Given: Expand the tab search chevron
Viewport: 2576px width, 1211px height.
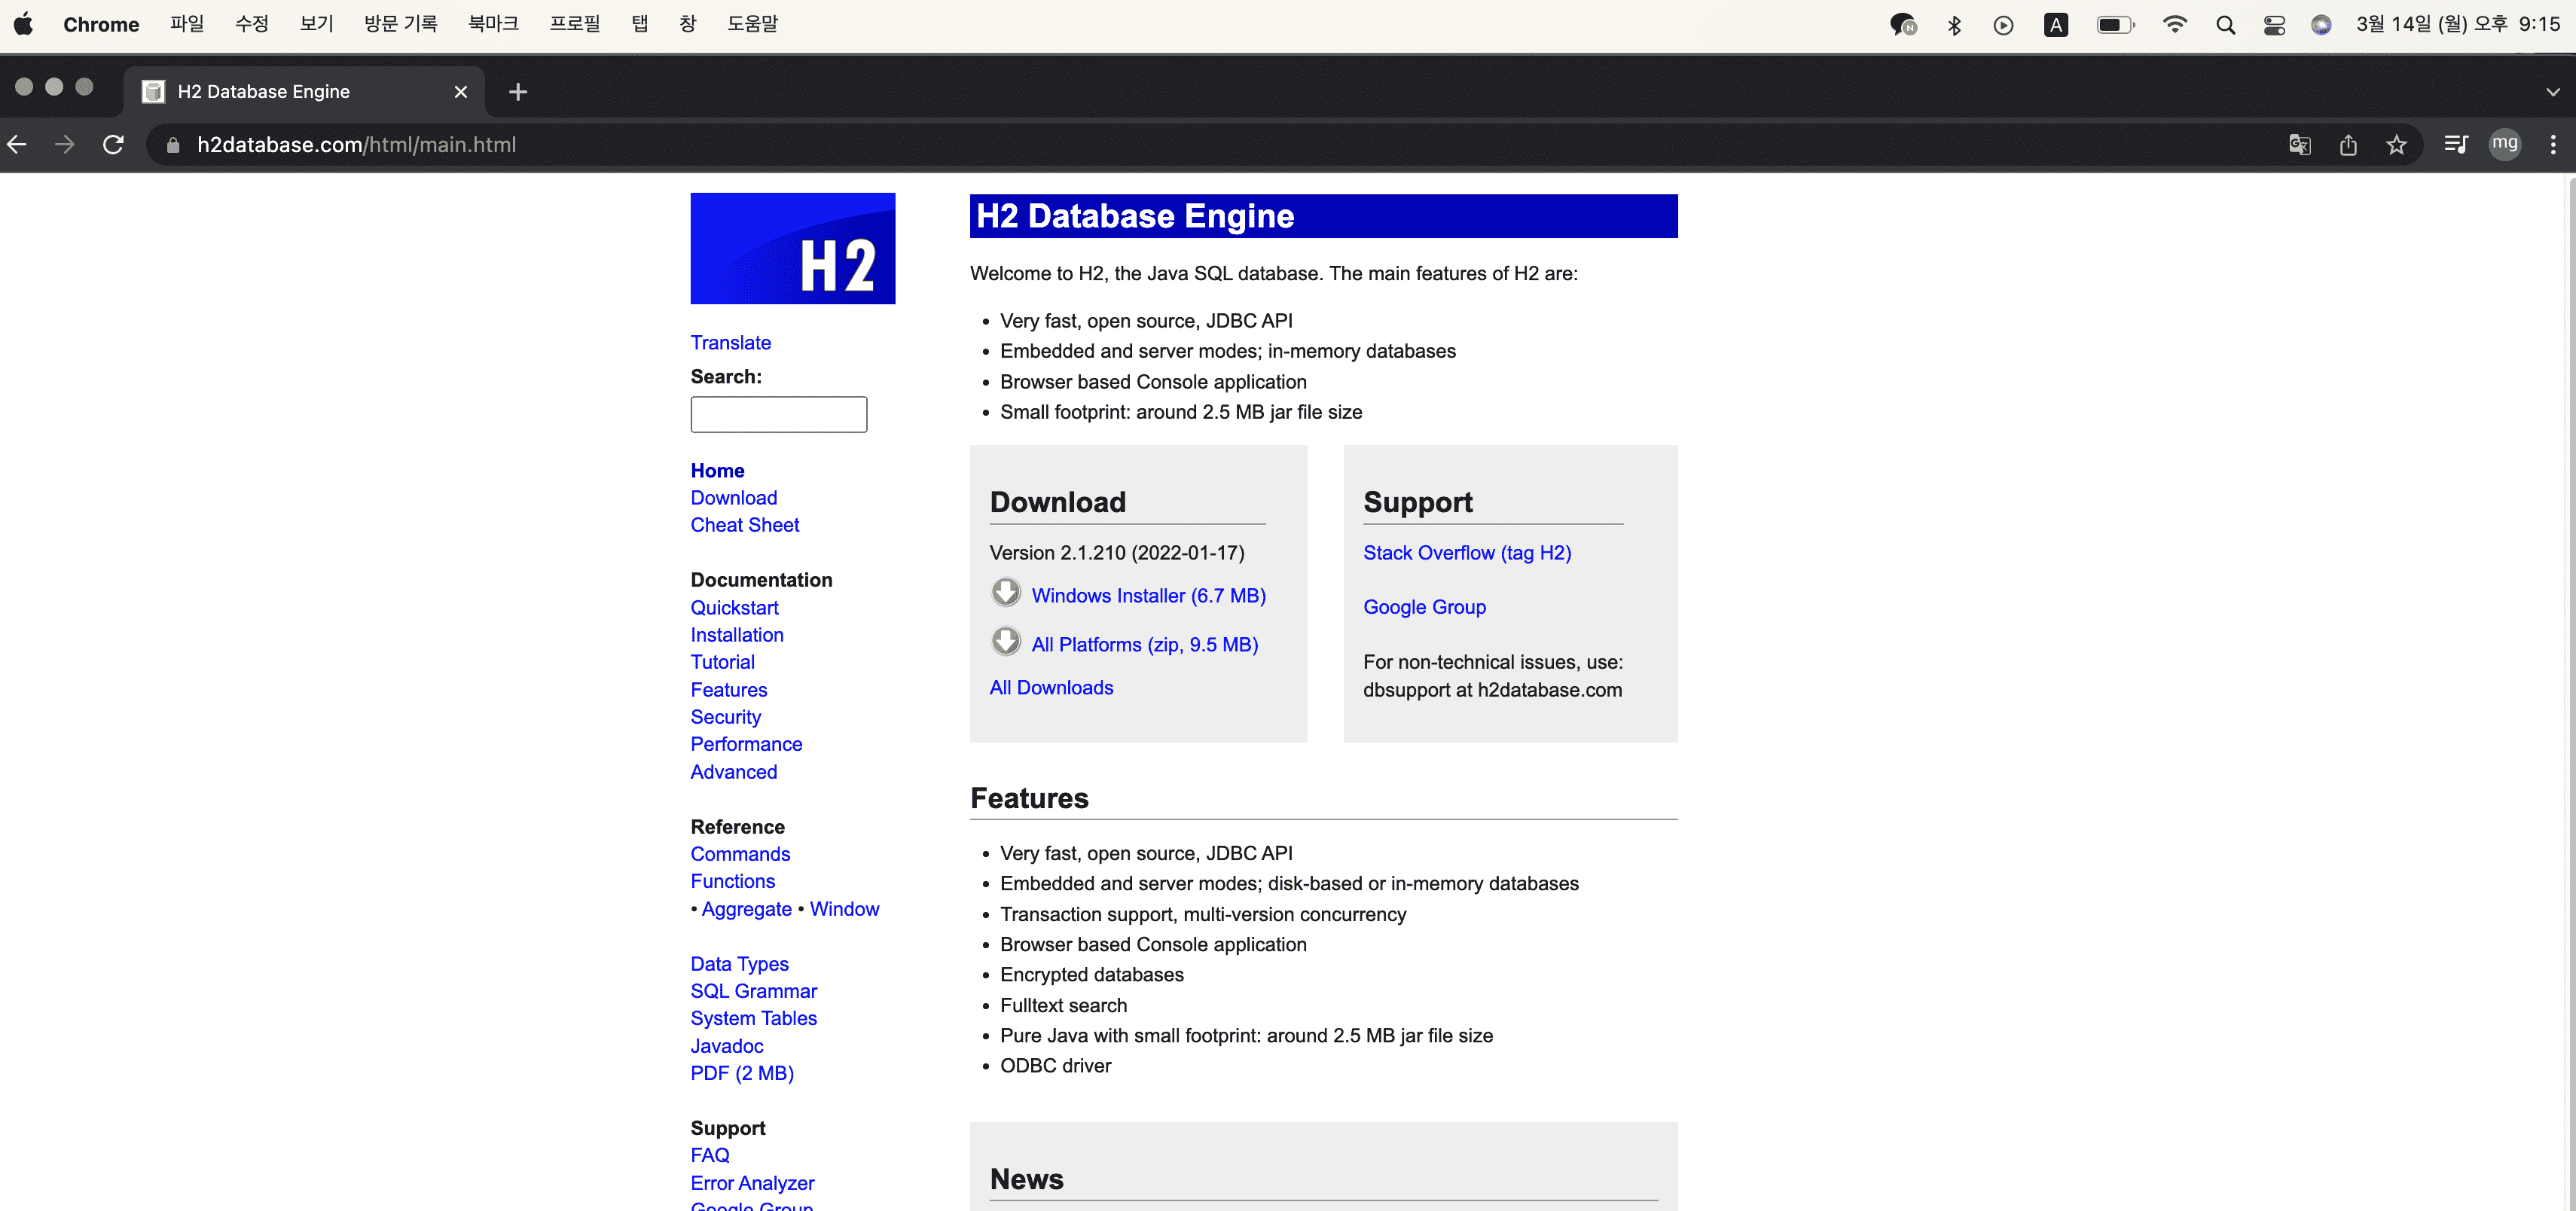Looking at the screenshot, I should (x=2552, y=92).
